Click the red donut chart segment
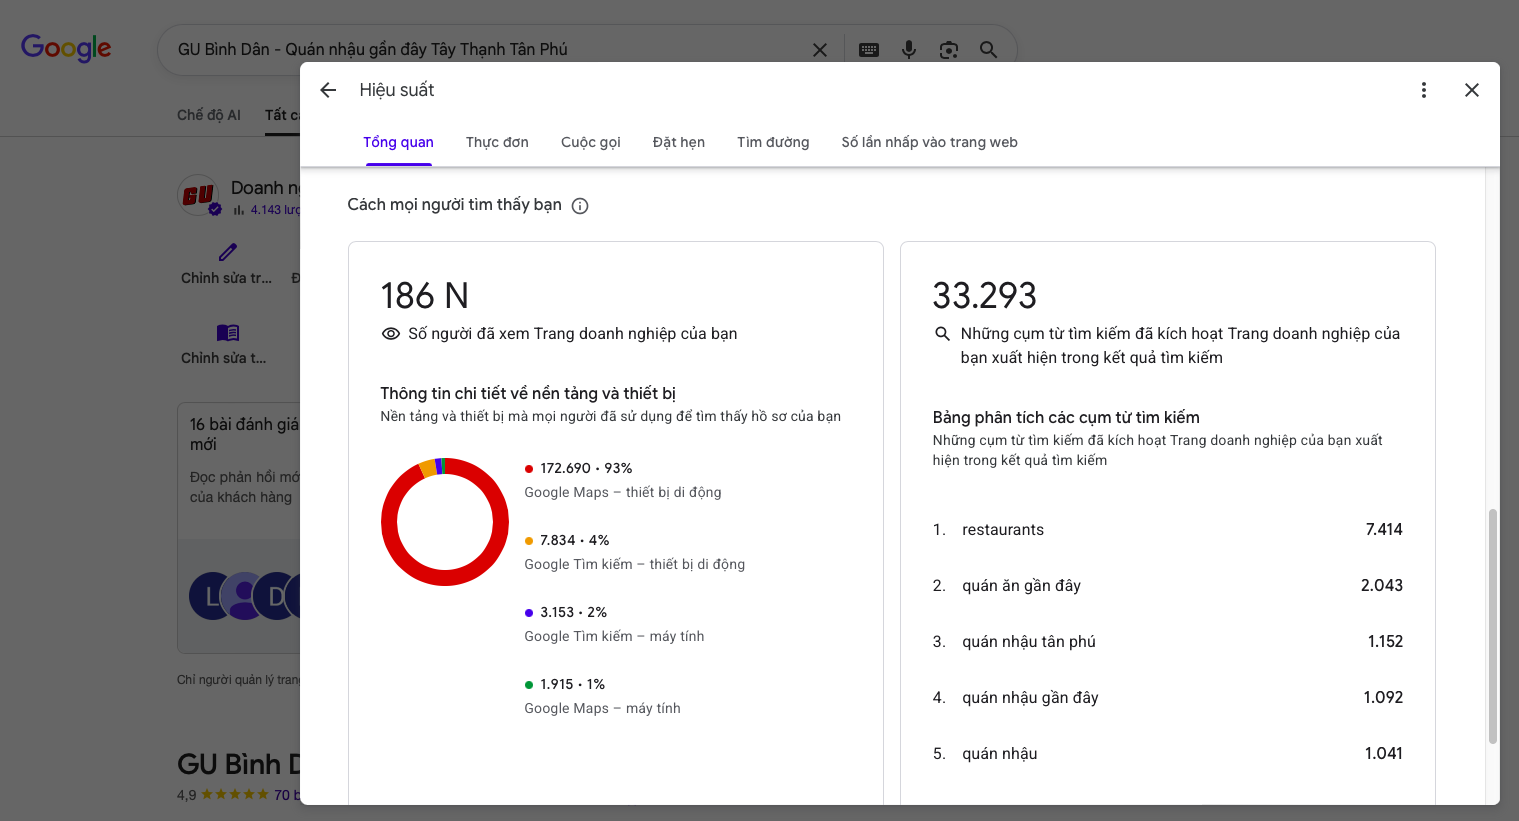Image resolution: width=1519 pixels, height=821 pixels. 445,578
